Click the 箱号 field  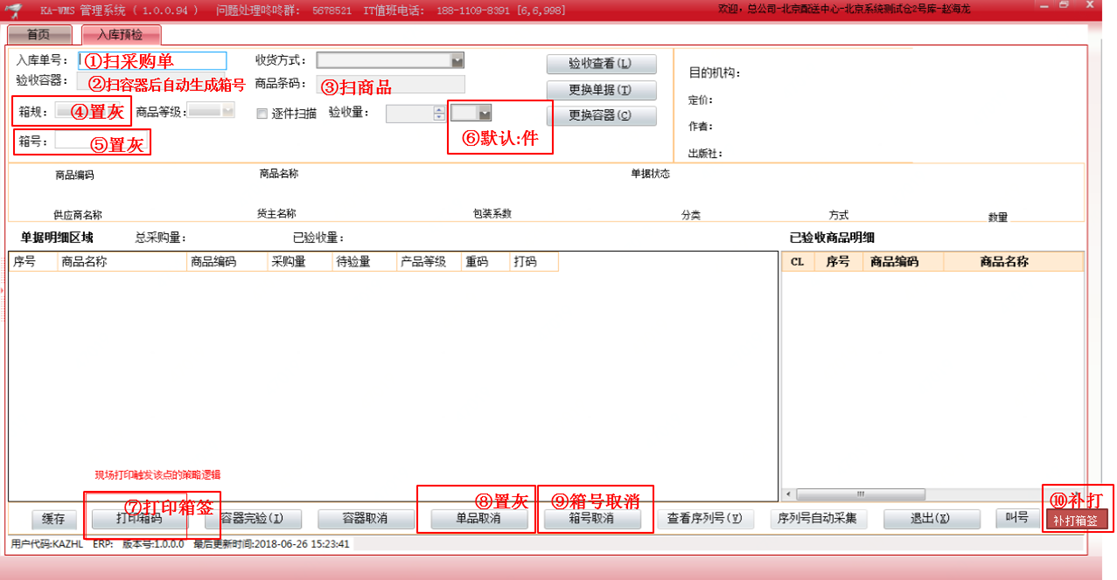100,141
